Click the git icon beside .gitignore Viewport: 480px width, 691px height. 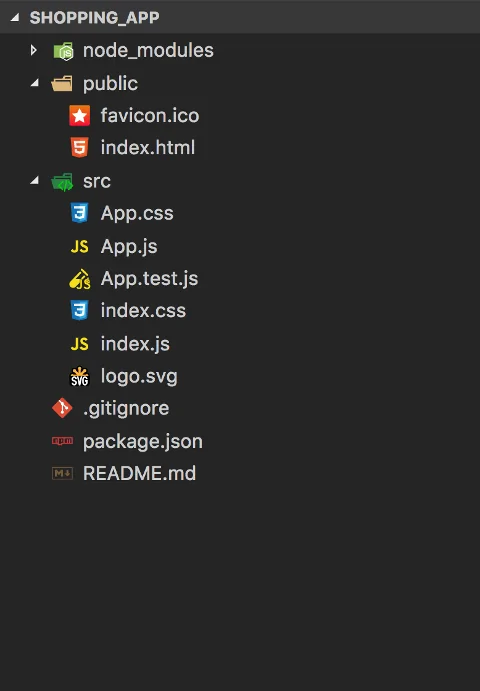tap(62, 408)
